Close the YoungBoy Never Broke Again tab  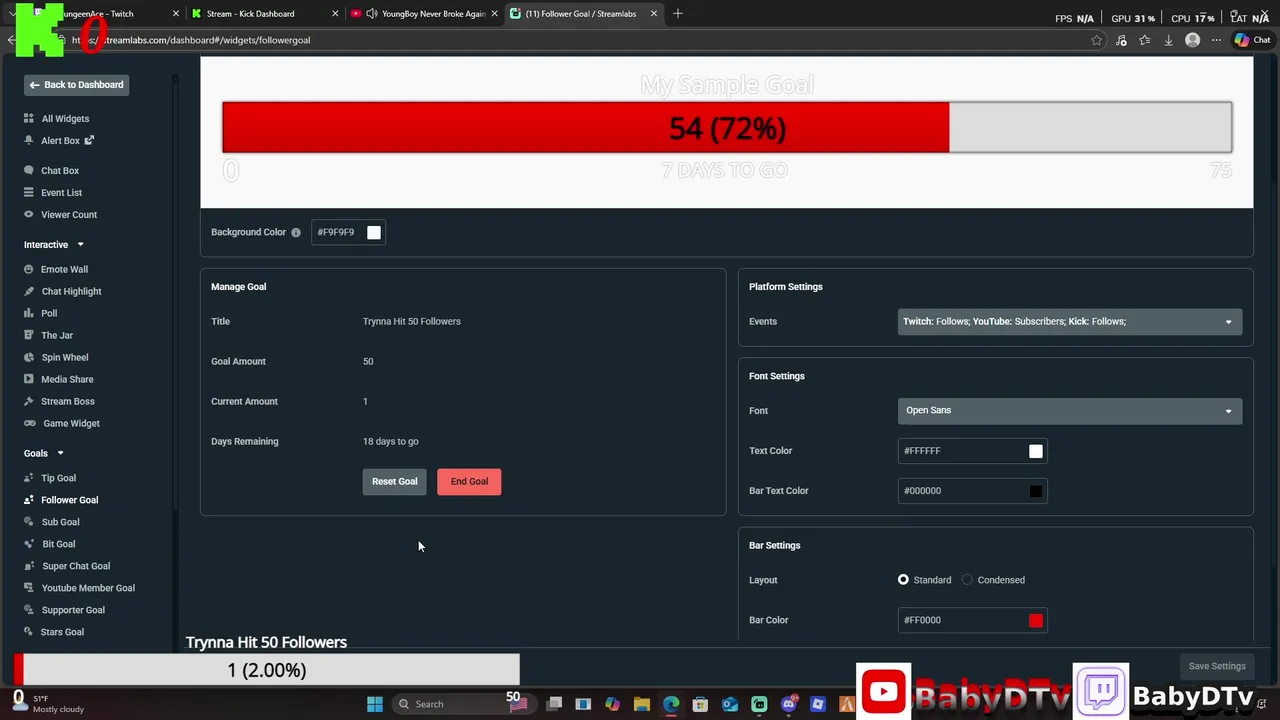coord(494,14)
